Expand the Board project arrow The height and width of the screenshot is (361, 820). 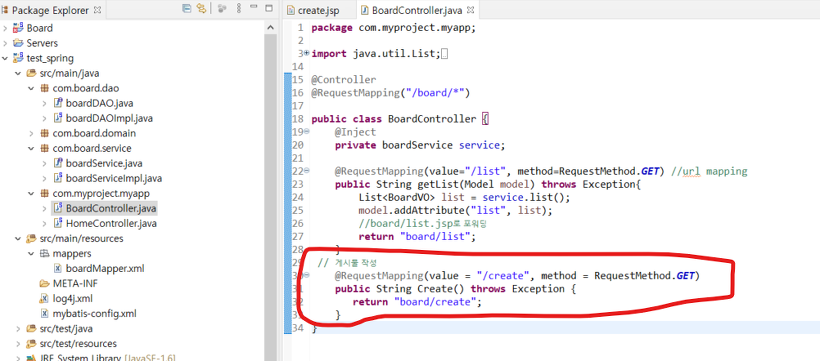coord(5,28)
